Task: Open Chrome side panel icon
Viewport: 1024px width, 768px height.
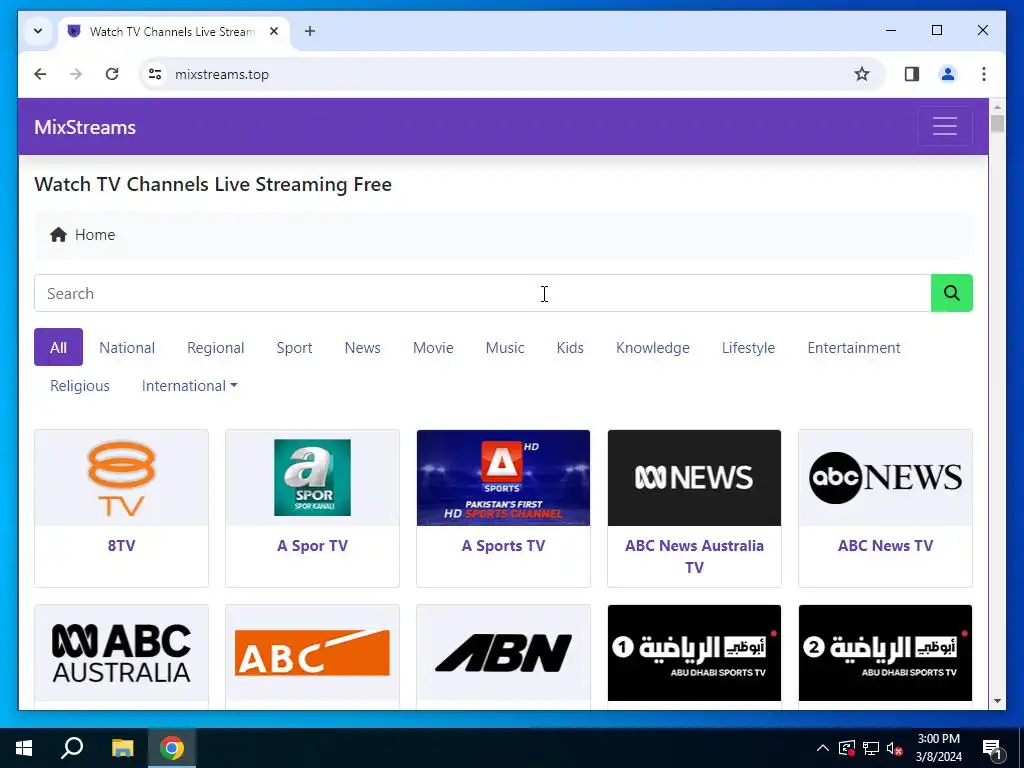Action: coord(912,74)
